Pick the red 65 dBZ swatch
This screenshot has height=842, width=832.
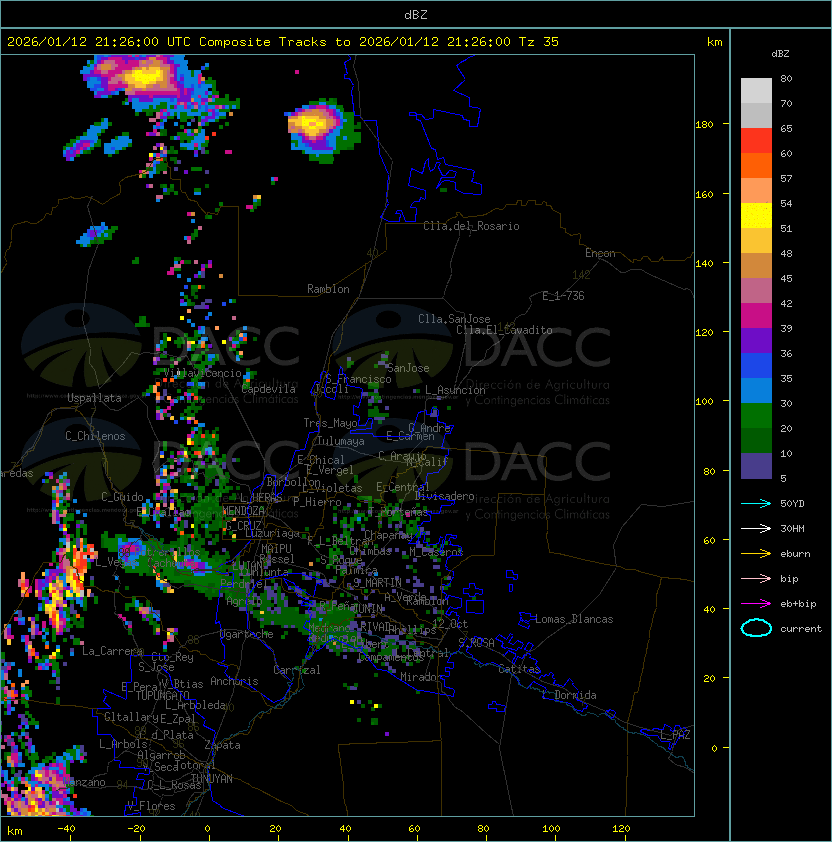point(756,140)
